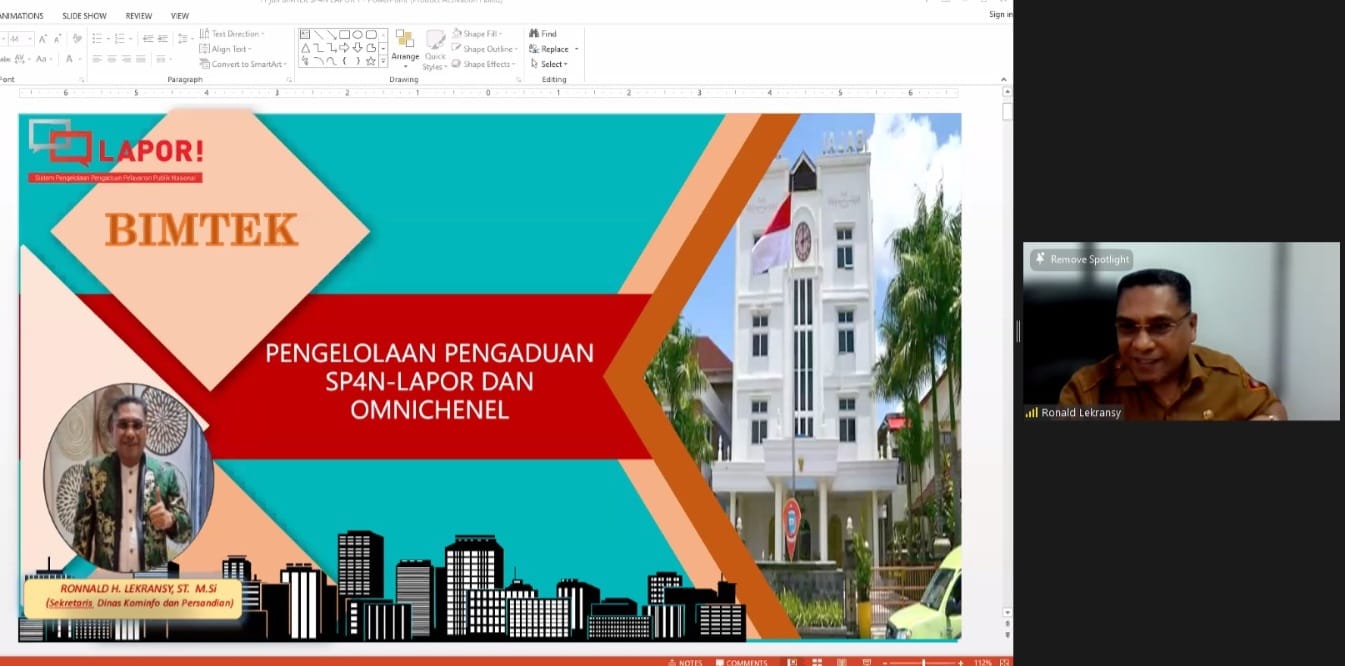Open the SLIDE SHOW ribbon tab
Viewport: 1345px width, 666px height.
[84, 16]
